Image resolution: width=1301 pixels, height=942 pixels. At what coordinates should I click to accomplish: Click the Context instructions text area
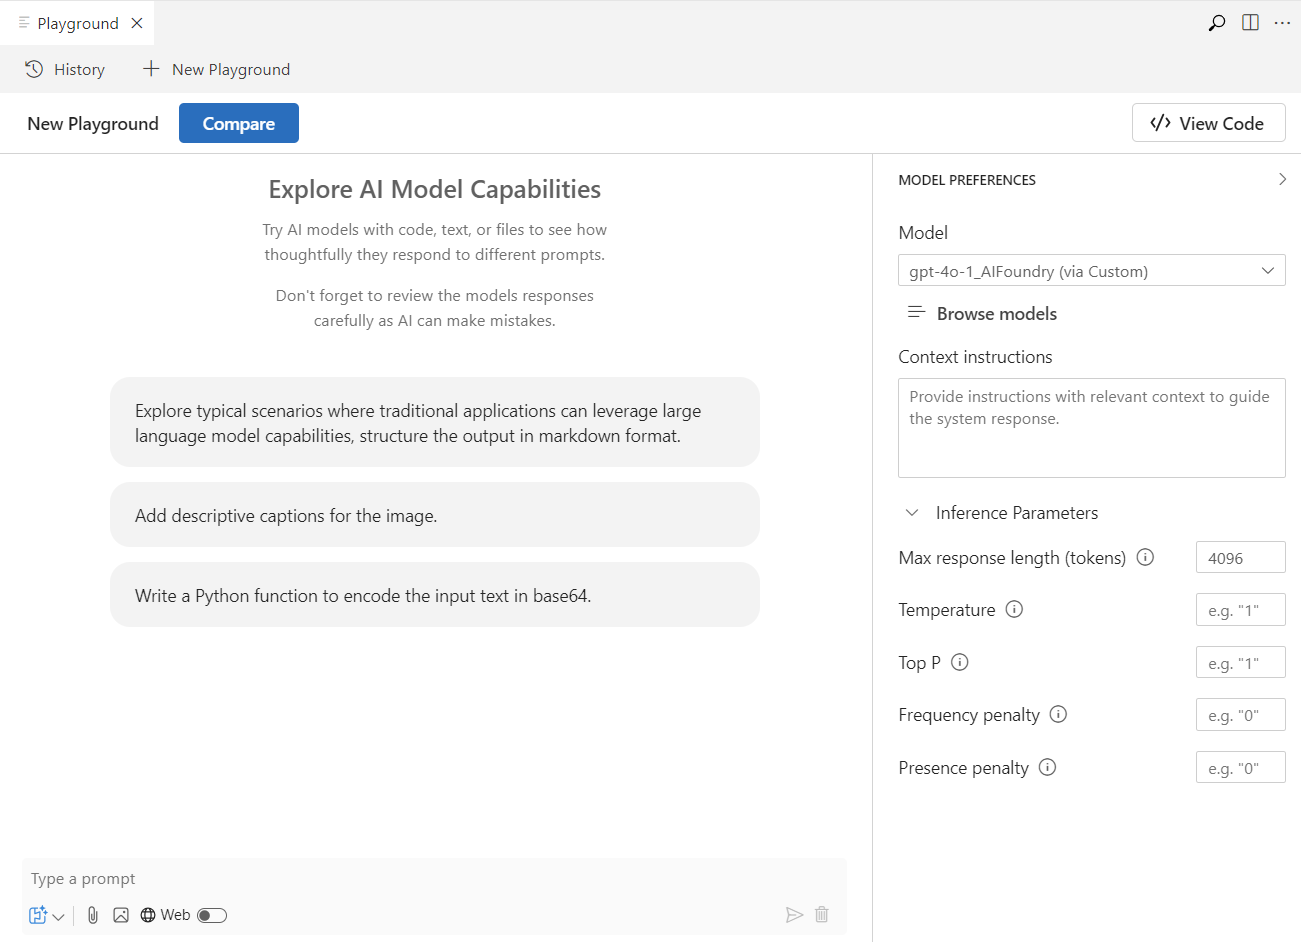pyautogui.click(x=1092, y=428)
